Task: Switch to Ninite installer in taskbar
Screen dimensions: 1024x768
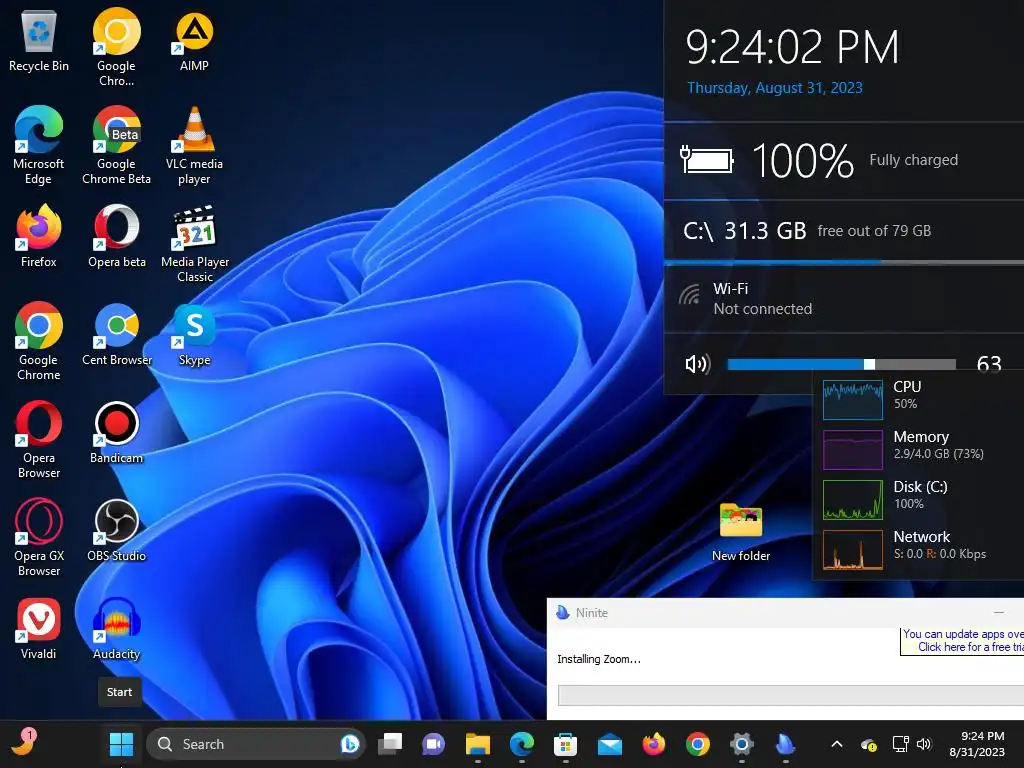Action: click(x=786, y=744)
